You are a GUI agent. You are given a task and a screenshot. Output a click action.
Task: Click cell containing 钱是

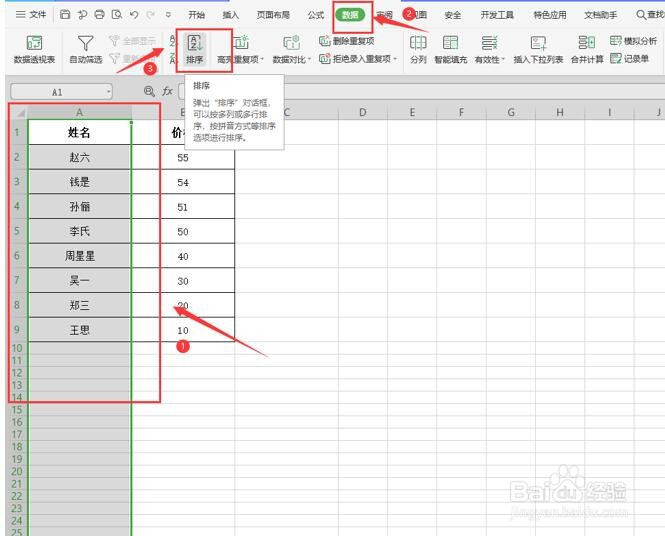tap(80, 182)
